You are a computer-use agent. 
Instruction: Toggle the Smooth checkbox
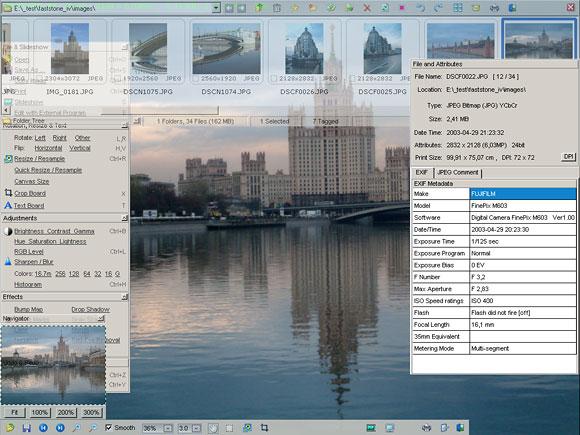[x=108, y=427]
